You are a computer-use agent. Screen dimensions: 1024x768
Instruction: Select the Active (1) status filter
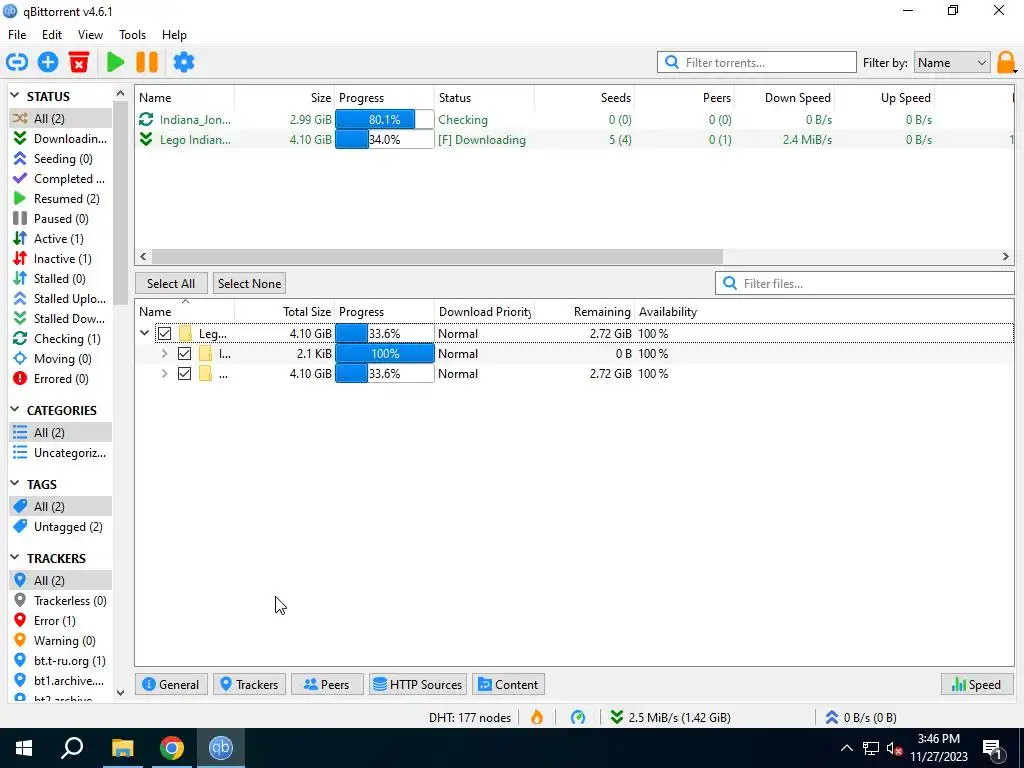60,239
